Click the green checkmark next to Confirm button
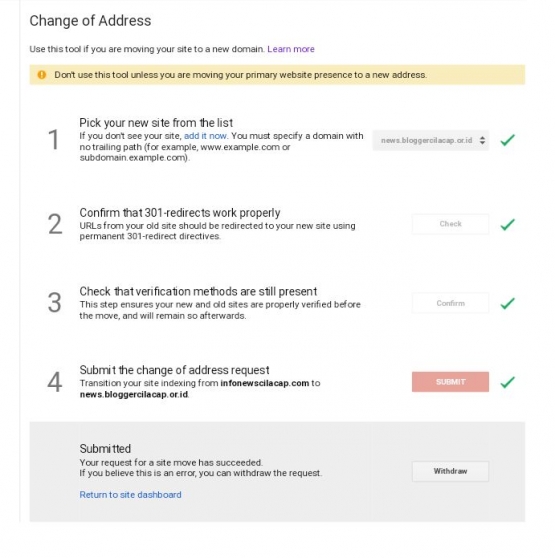This screenshot has height=558, width=555. coord(507,303)
